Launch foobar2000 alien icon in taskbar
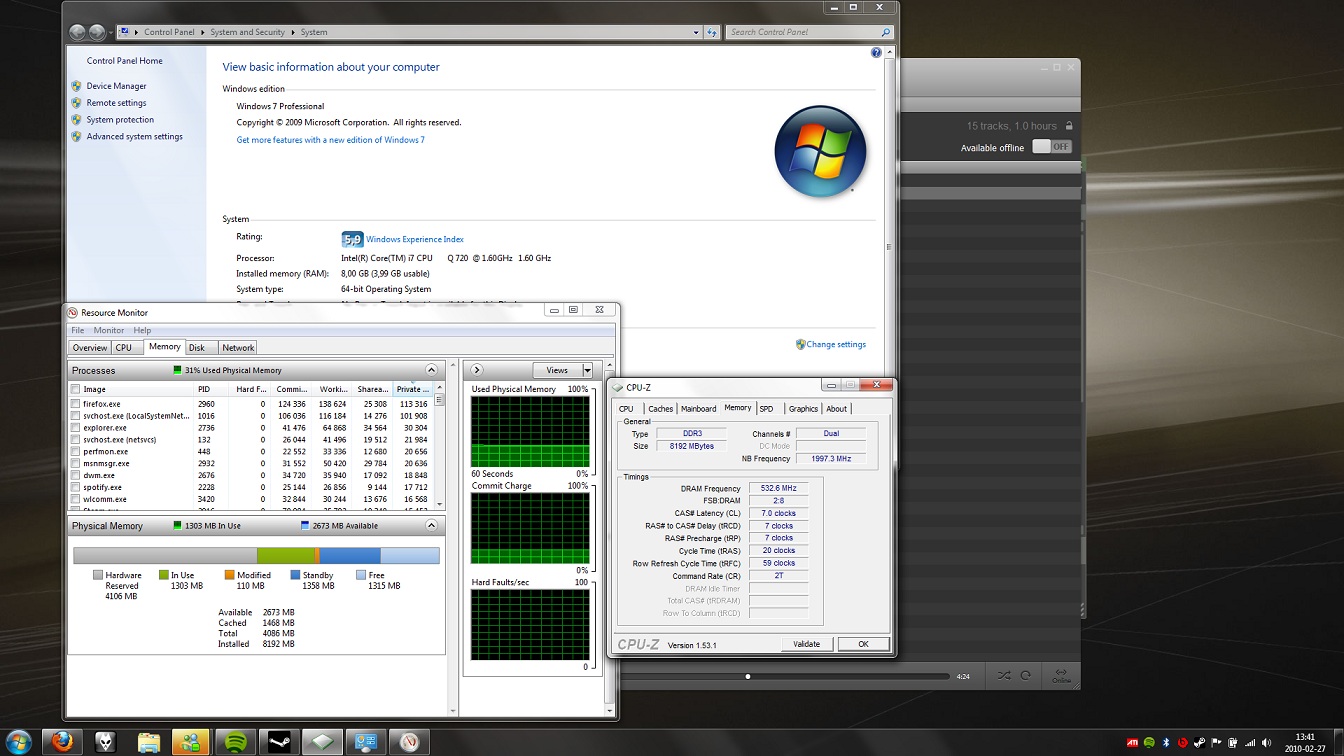This screenshot has height=756, width=1344. click(105, 742)
